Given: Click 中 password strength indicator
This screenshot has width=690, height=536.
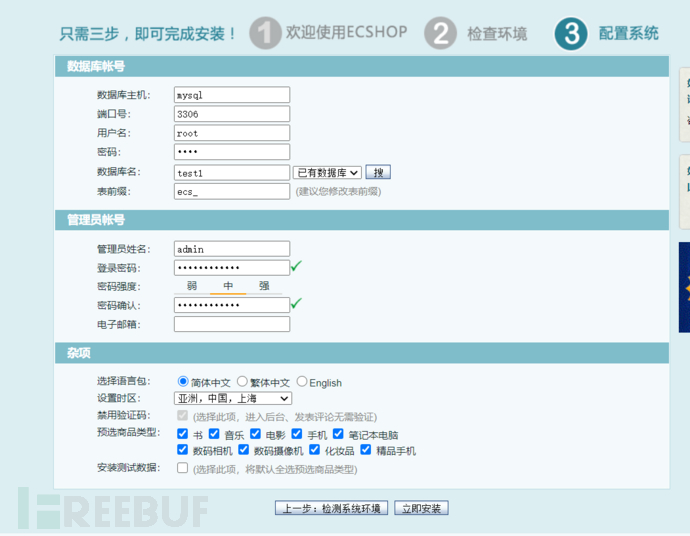Looking at the screenshot, I should coord(228,286).
